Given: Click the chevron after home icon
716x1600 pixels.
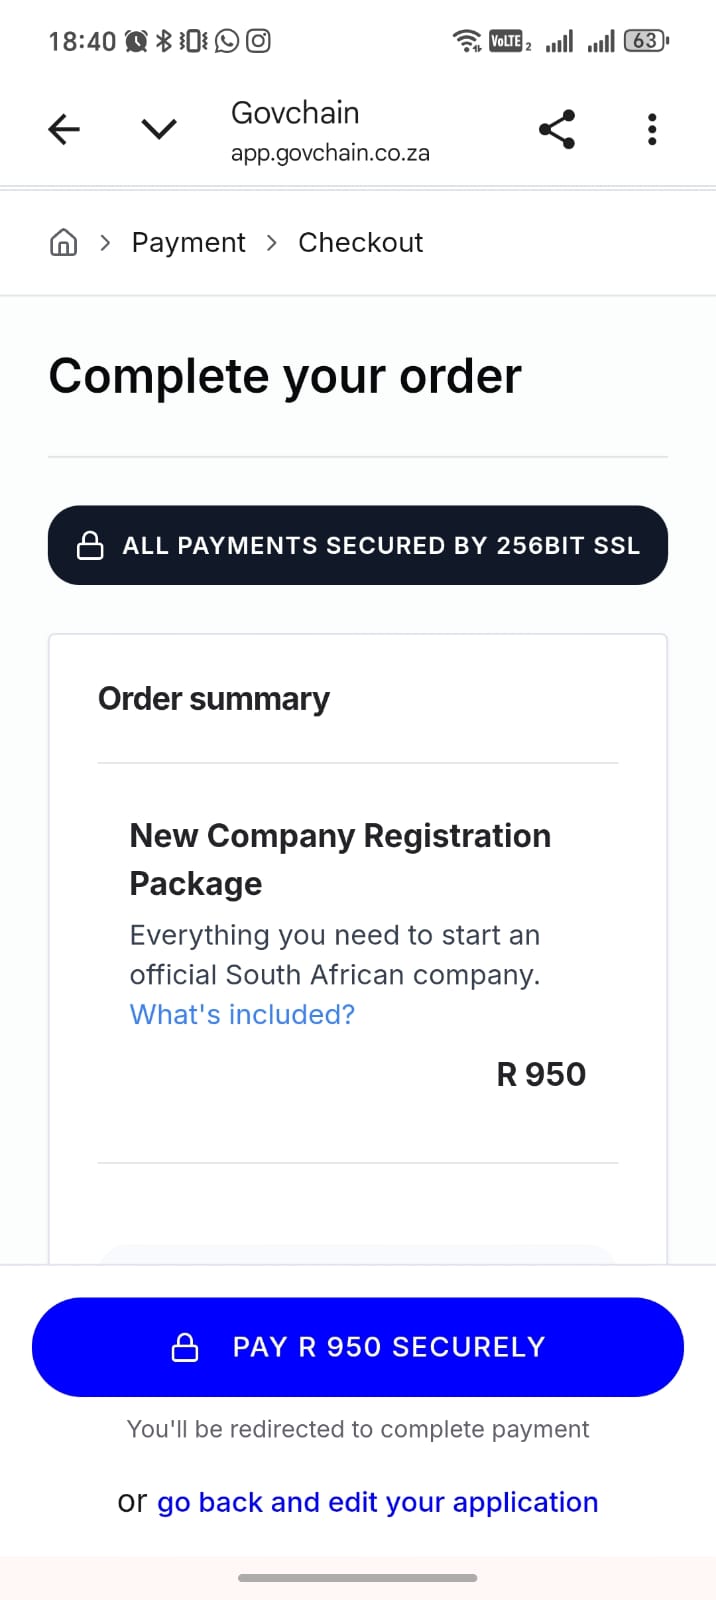Looking at the screenshot, I should [105, 242].
